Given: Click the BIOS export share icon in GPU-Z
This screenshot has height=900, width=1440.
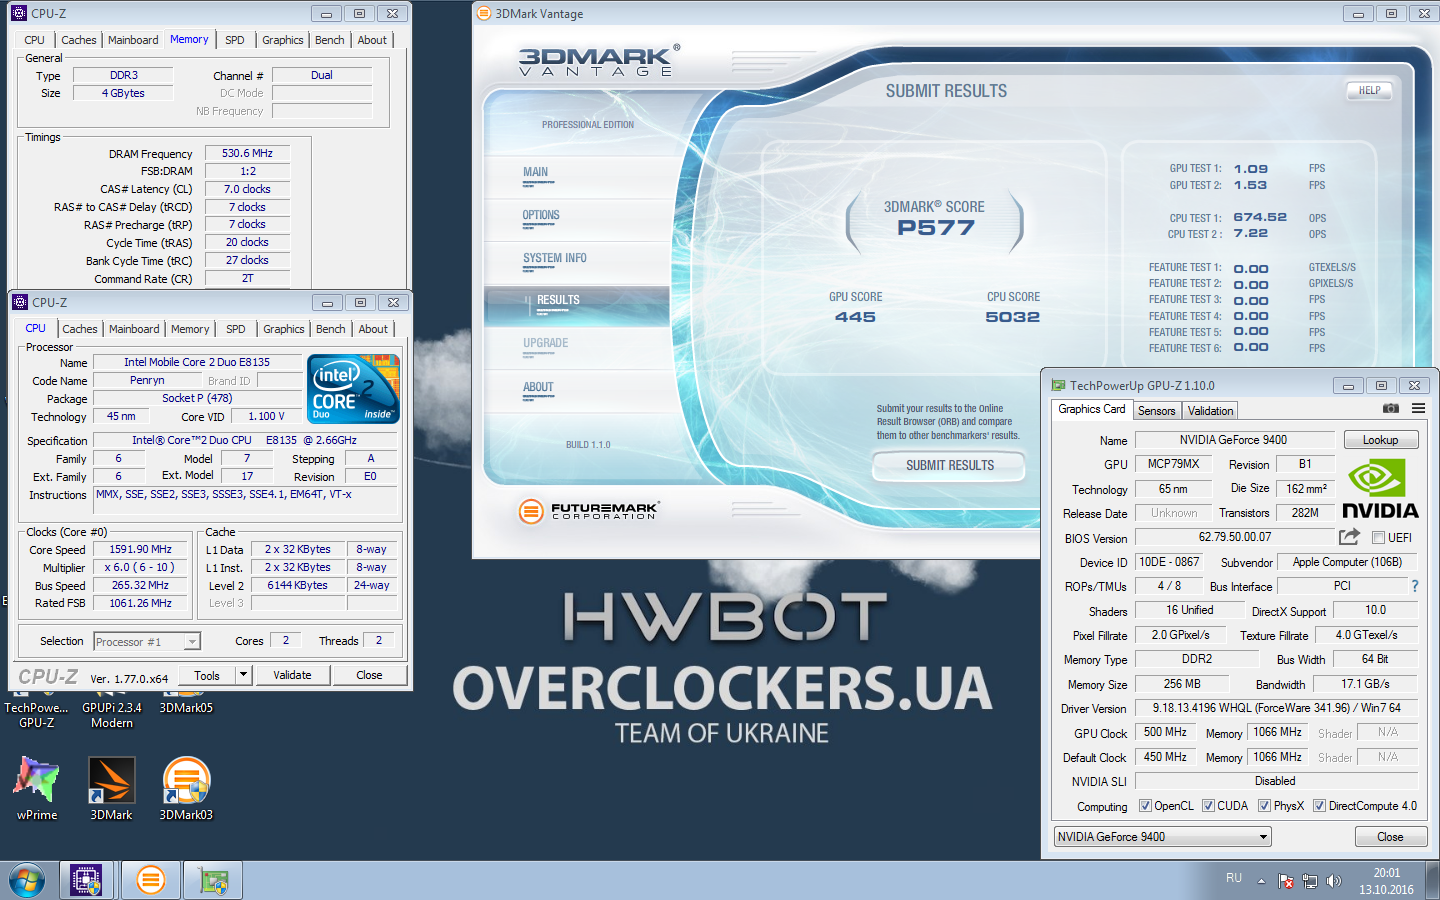Looking at the screenshot, I should coord(1349,537).
